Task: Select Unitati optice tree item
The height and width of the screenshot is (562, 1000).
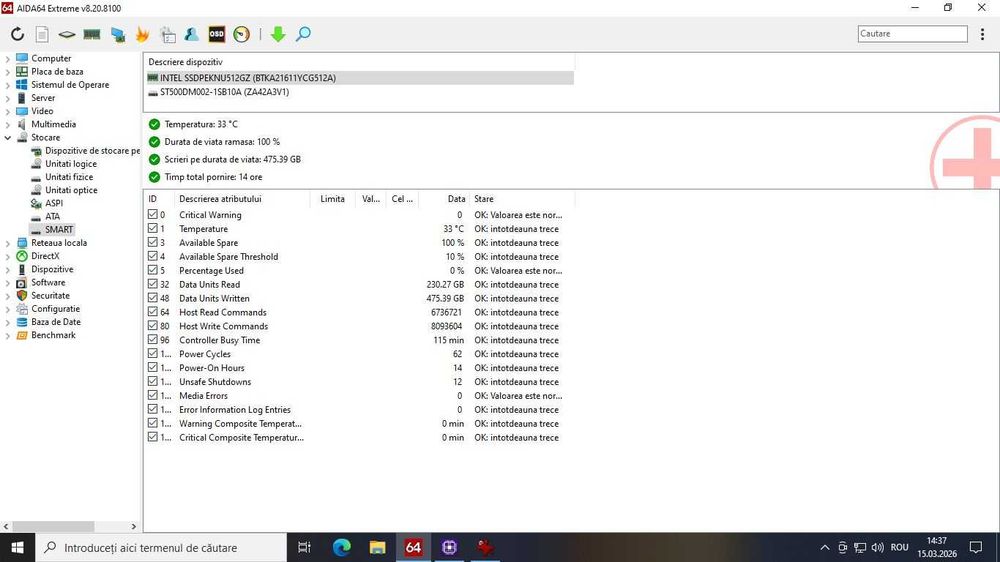Action: tap(71, 190)
